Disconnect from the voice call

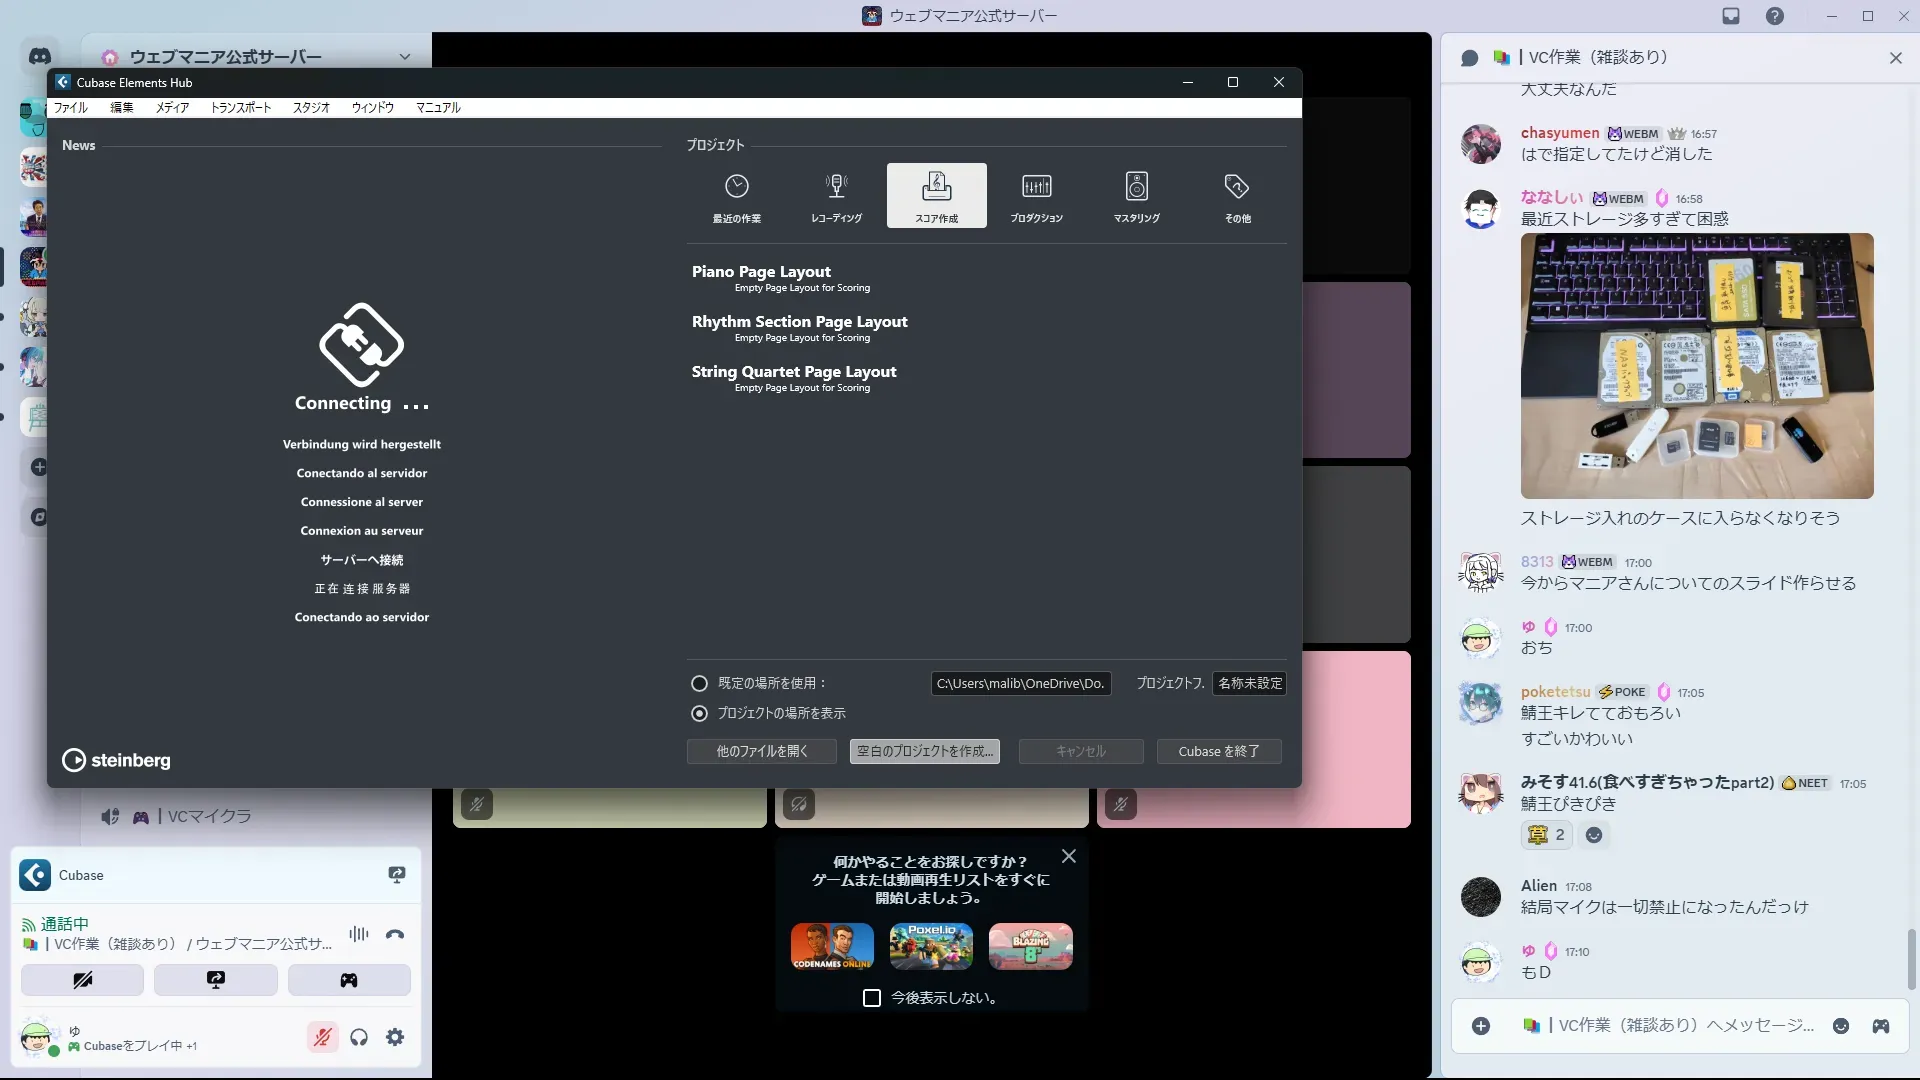click(395, 934)
